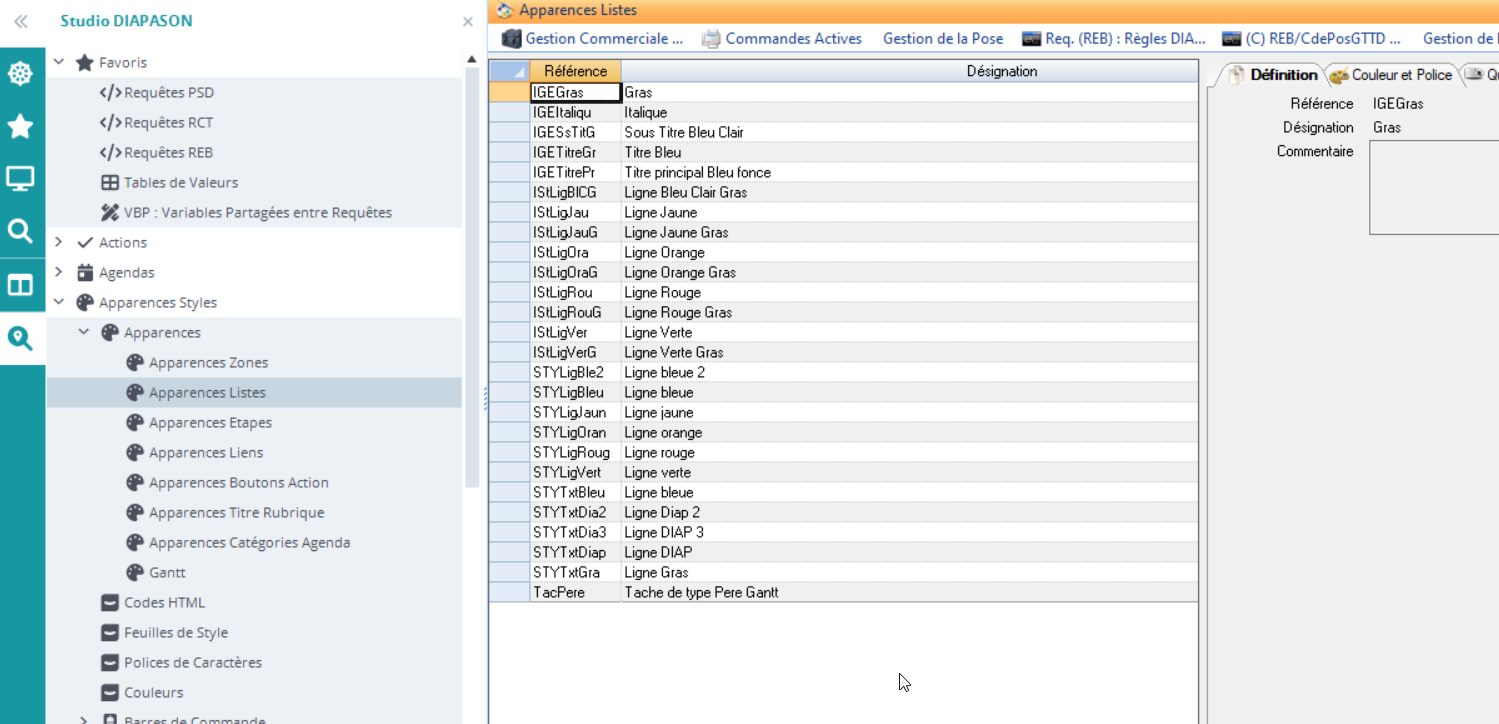Open Req. (REB) Règles DIA shortcut
Viewport: 1499px width, 724px height.
[x=1114, y=39]
